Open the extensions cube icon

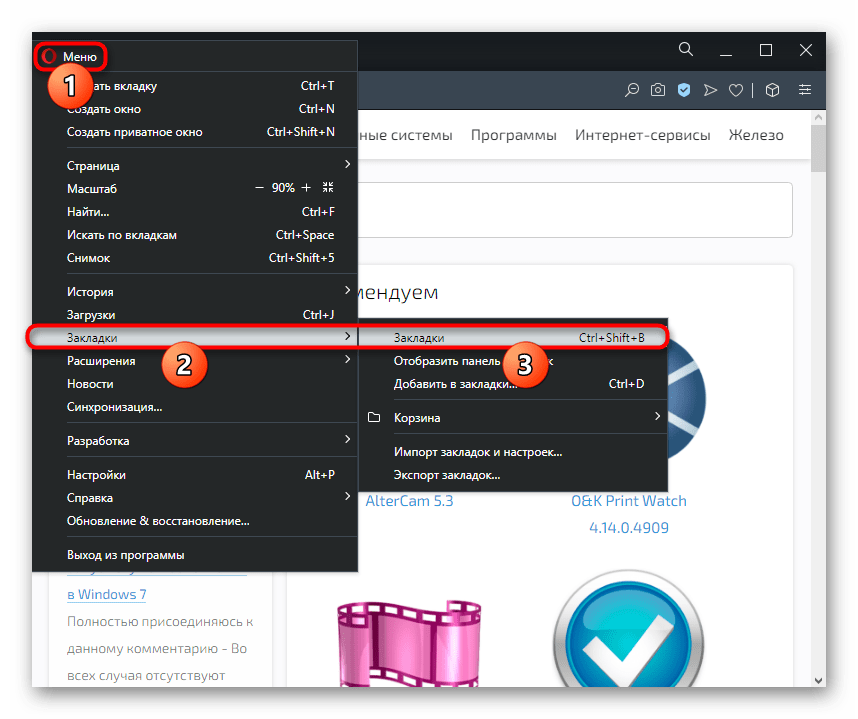click(772, 90)
